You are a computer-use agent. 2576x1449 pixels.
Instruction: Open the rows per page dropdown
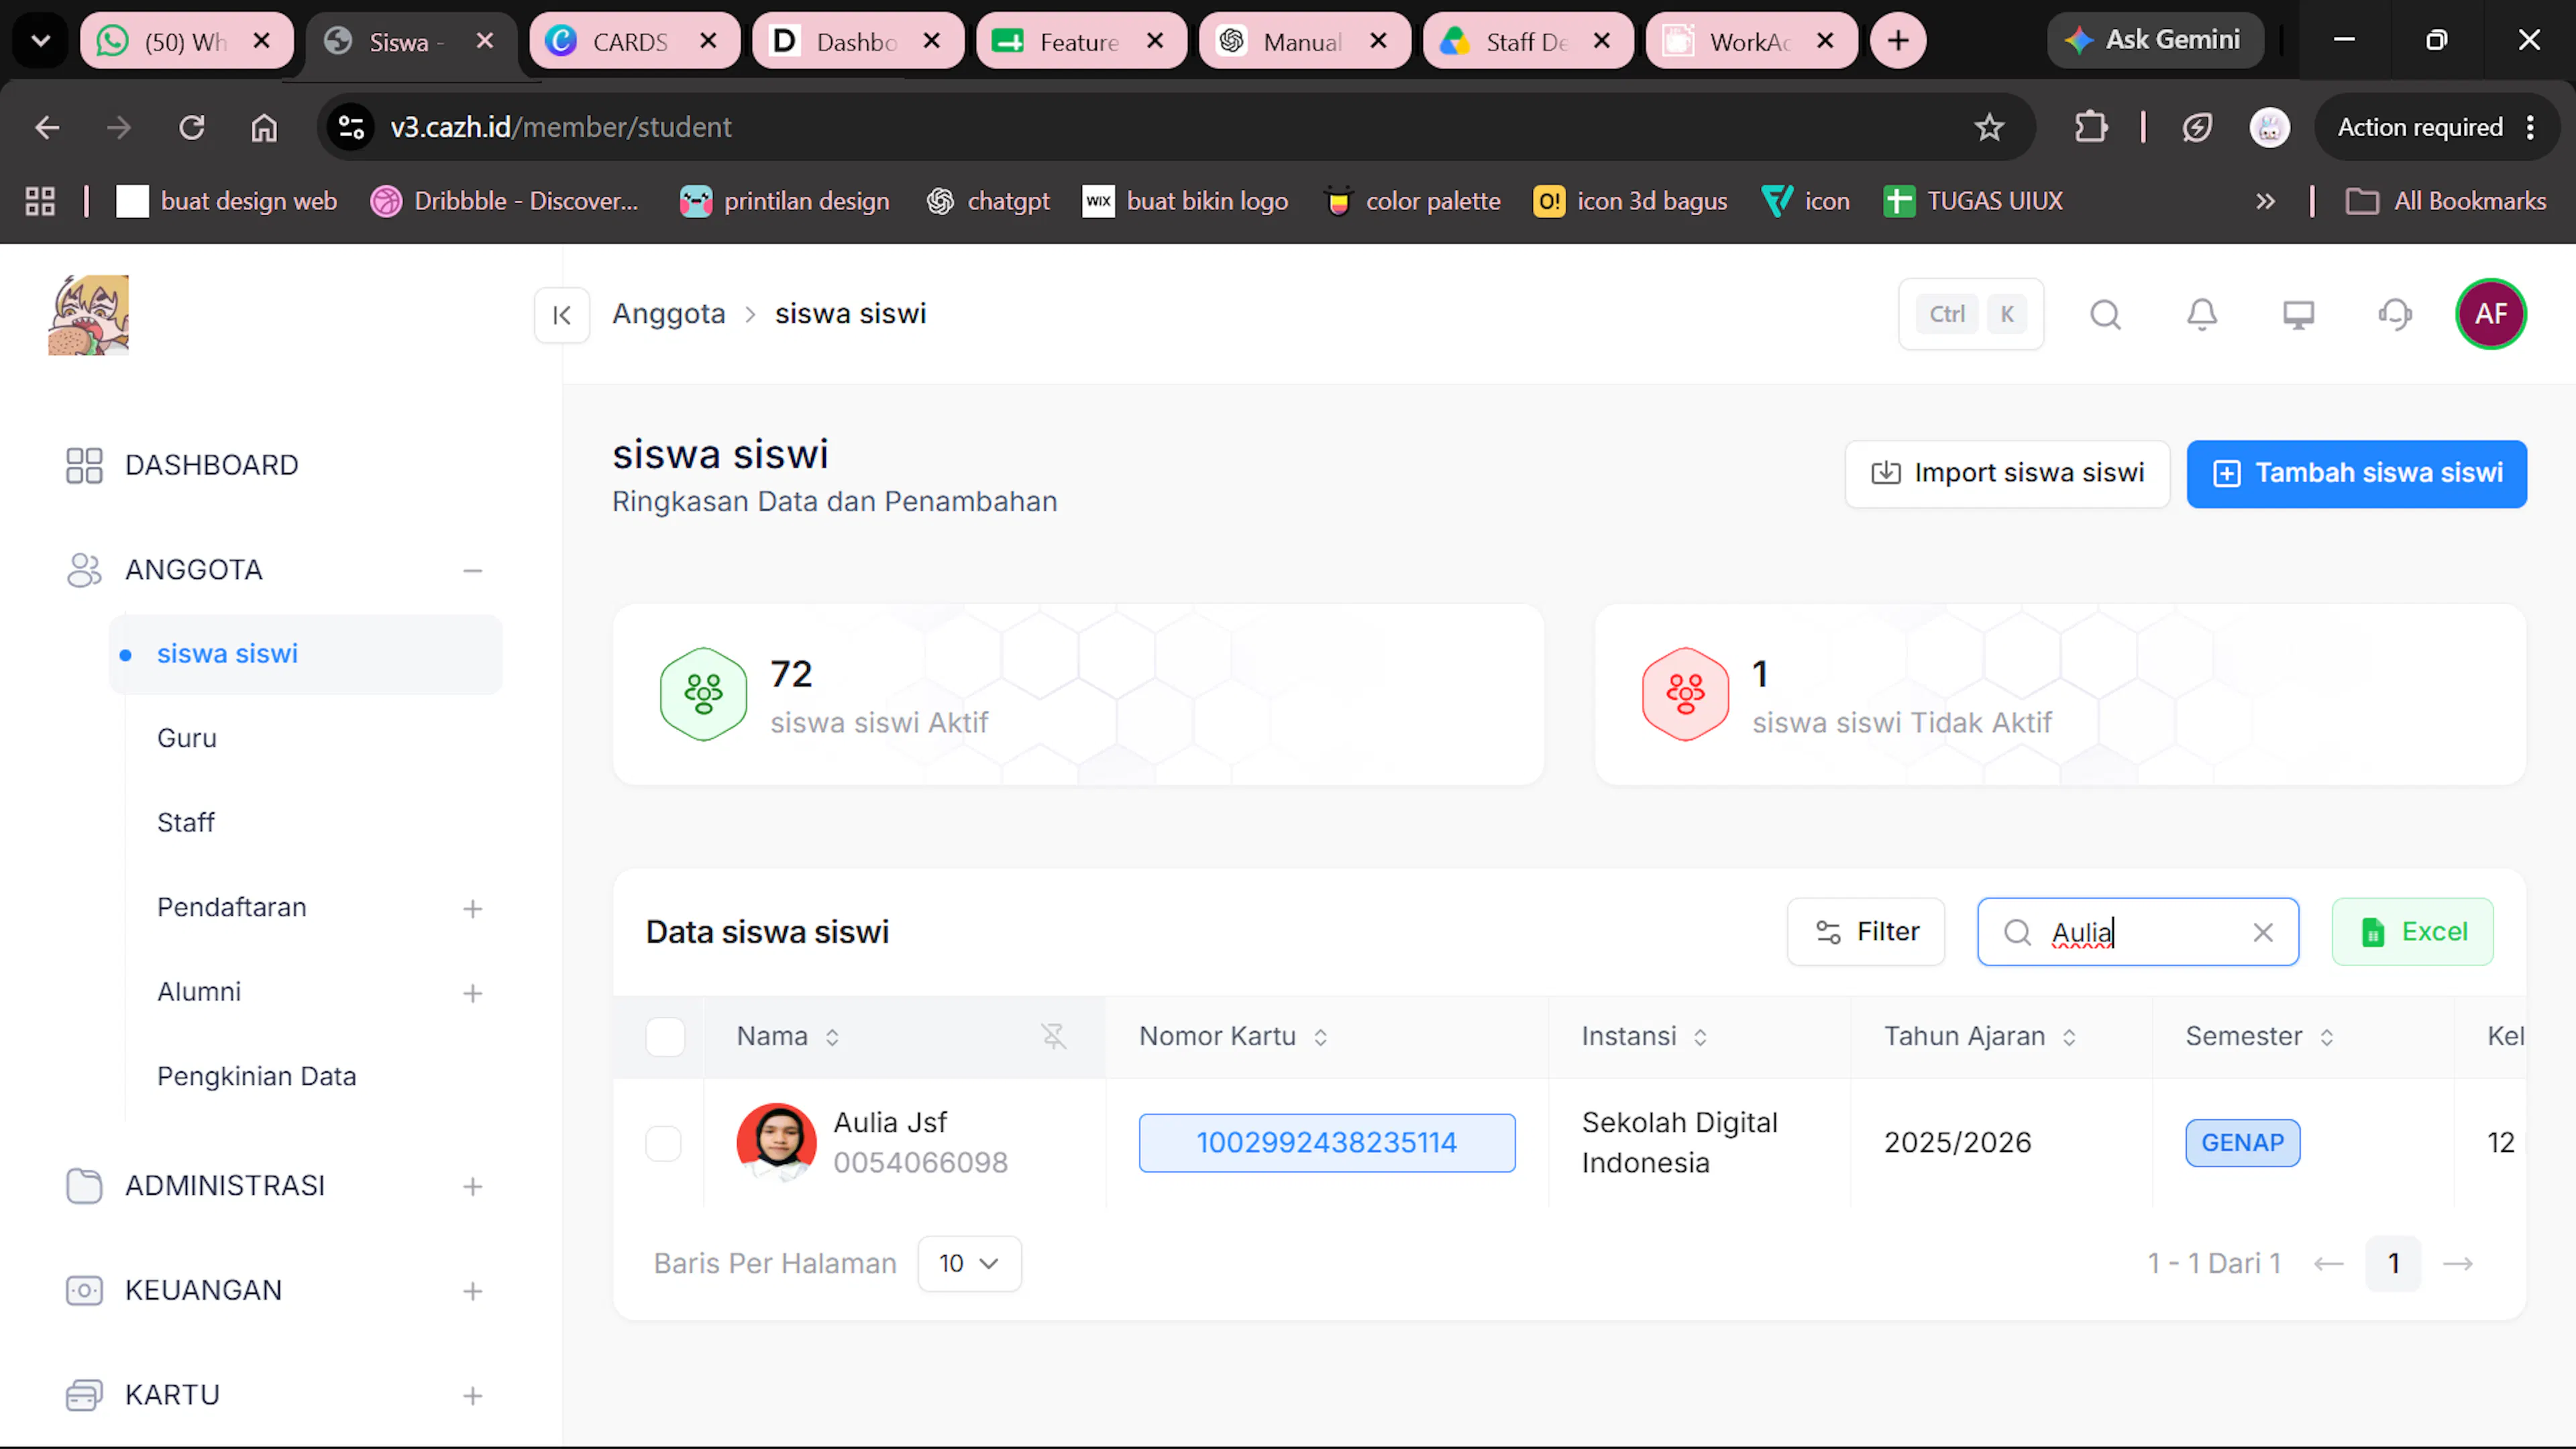(969, 1264)
